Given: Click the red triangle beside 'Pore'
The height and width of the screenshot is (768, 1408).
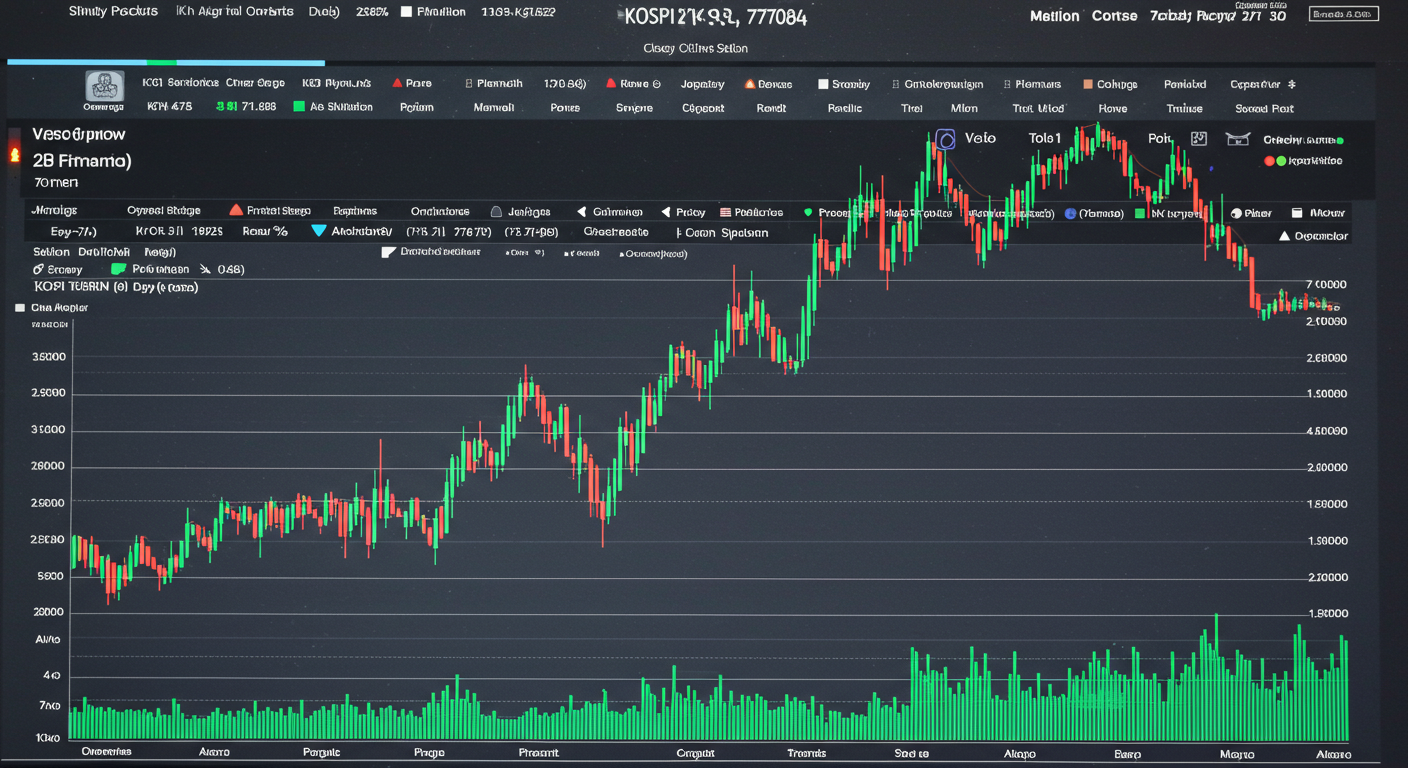Looking at the screenshot, I should pyautogui.click(x=397, y=84).
